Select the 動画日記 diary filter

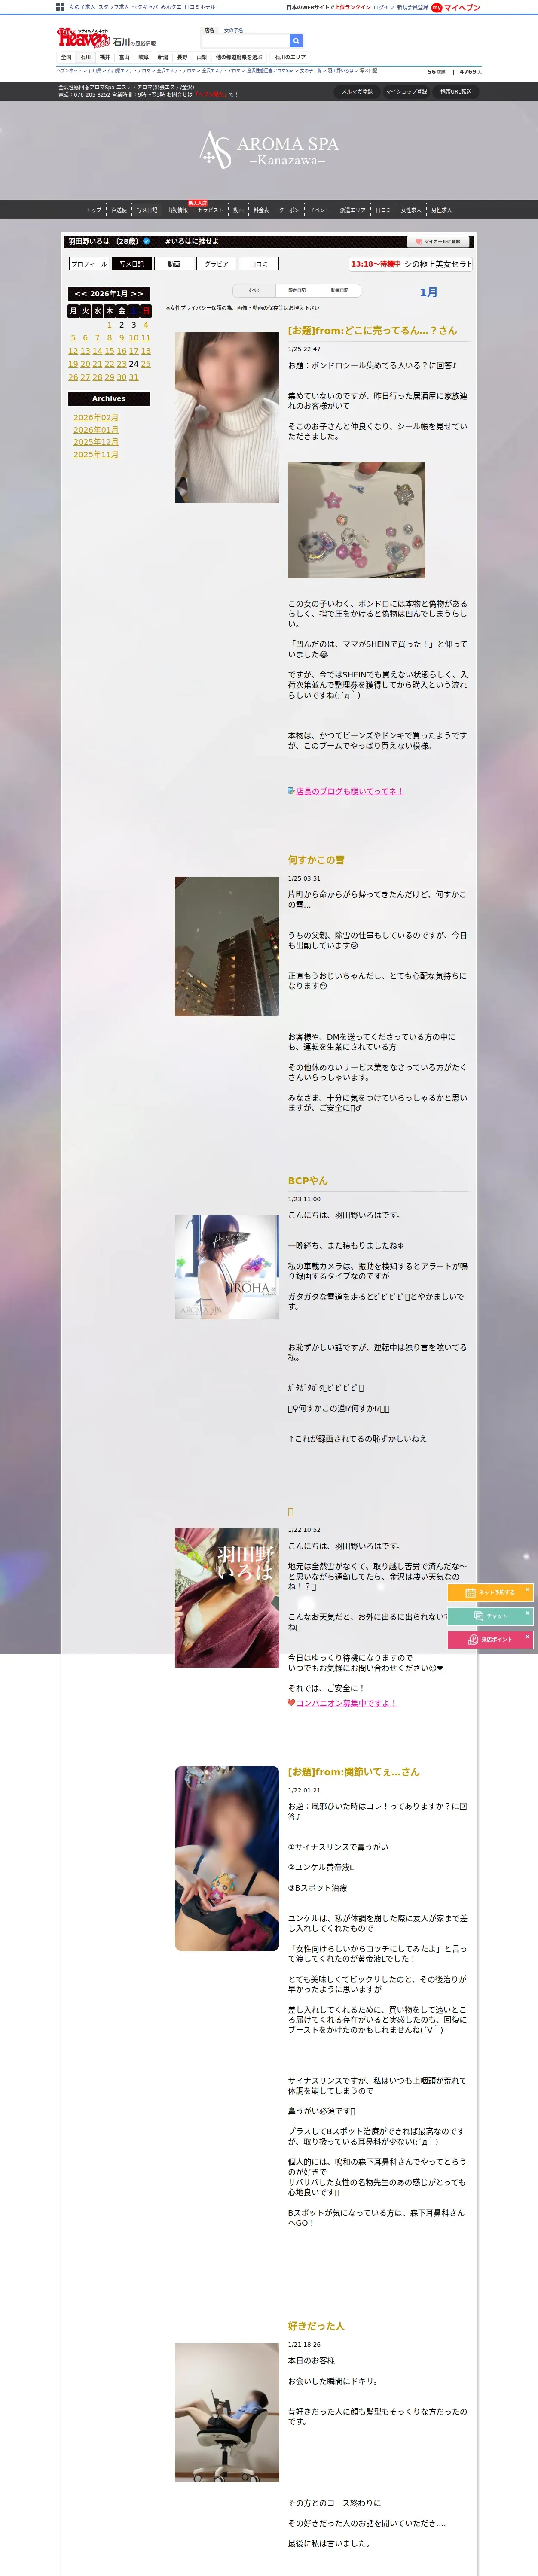tap(340, 290)
